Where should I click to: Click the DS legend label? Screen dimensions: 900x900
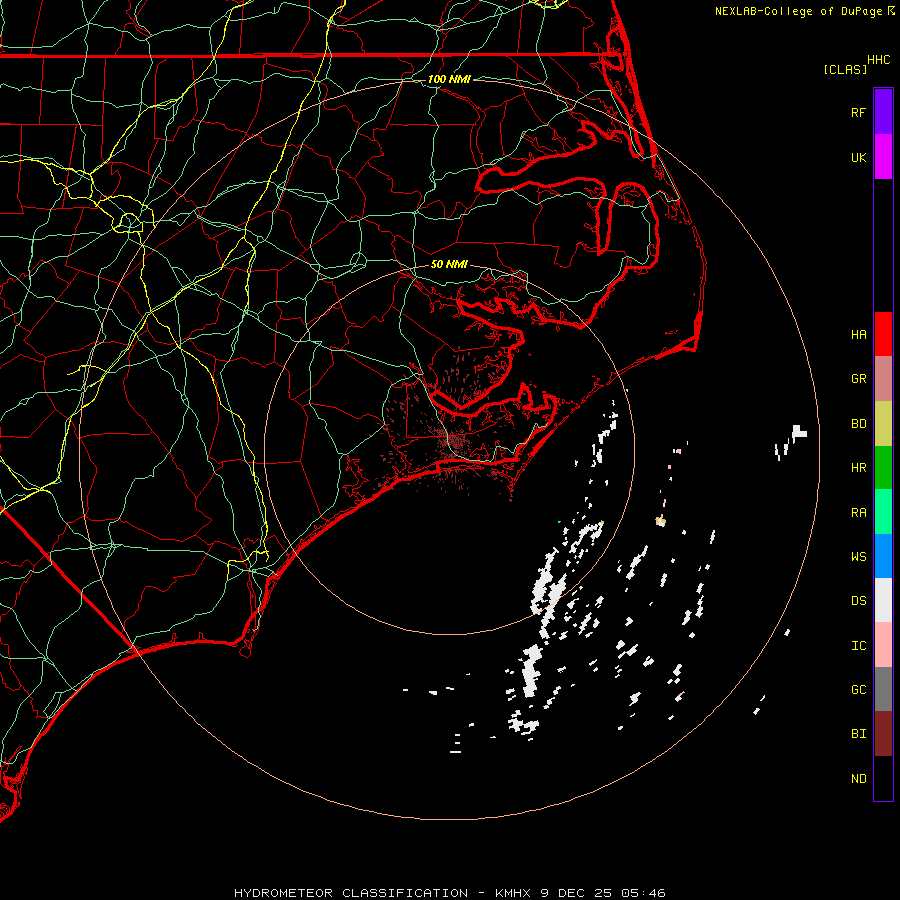pos(858,601)
